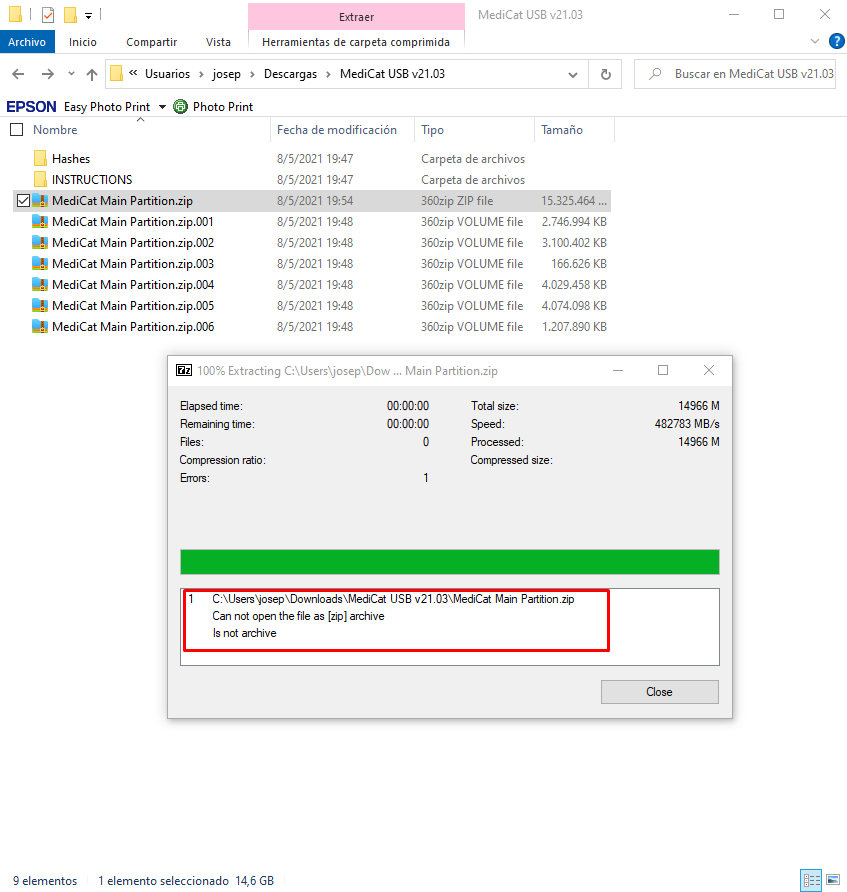This screenshot has height=892, width=847.
Task: Select 'Can not open the file' error line
Action: pyautogui.click(x=298, y=616)
